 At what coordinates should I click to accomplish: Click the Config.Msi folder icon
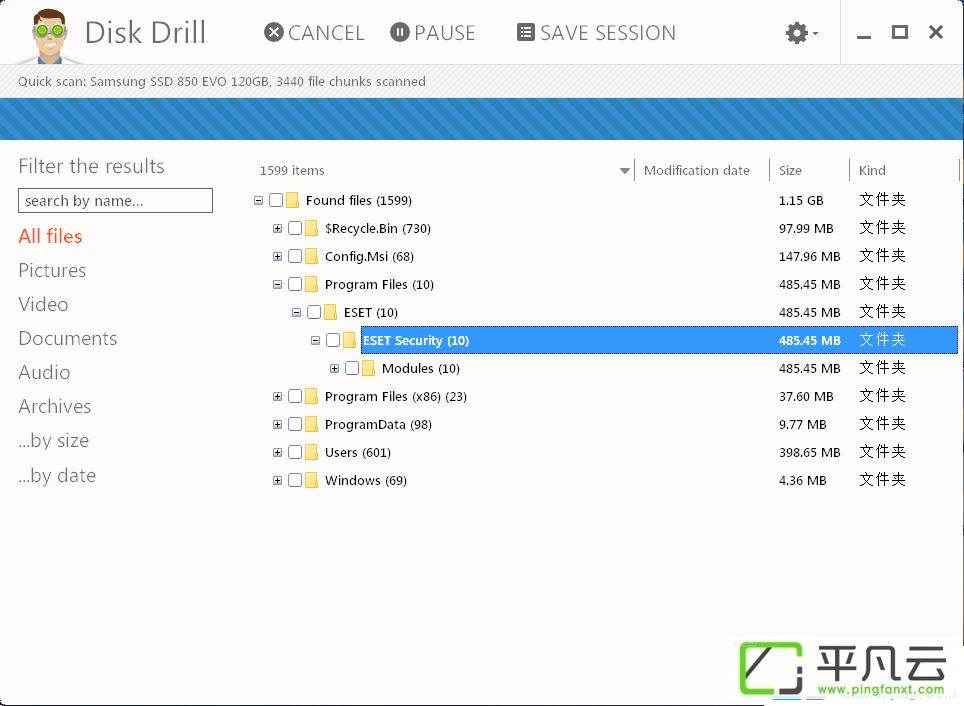click(312, 256)
